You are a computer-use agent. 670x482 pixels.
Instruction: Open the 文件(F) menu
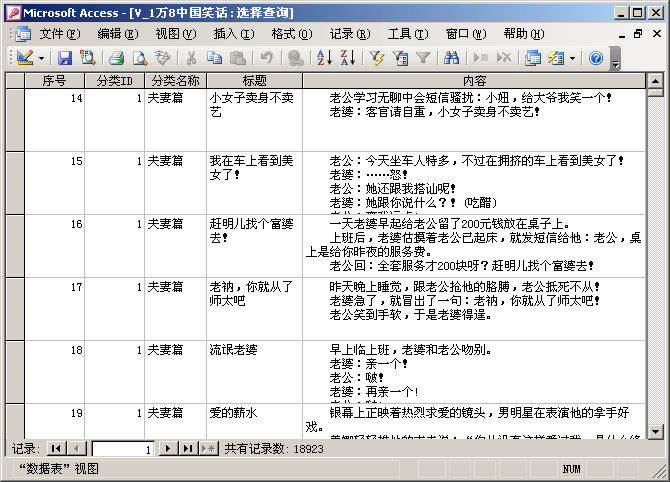pos(60,34)
